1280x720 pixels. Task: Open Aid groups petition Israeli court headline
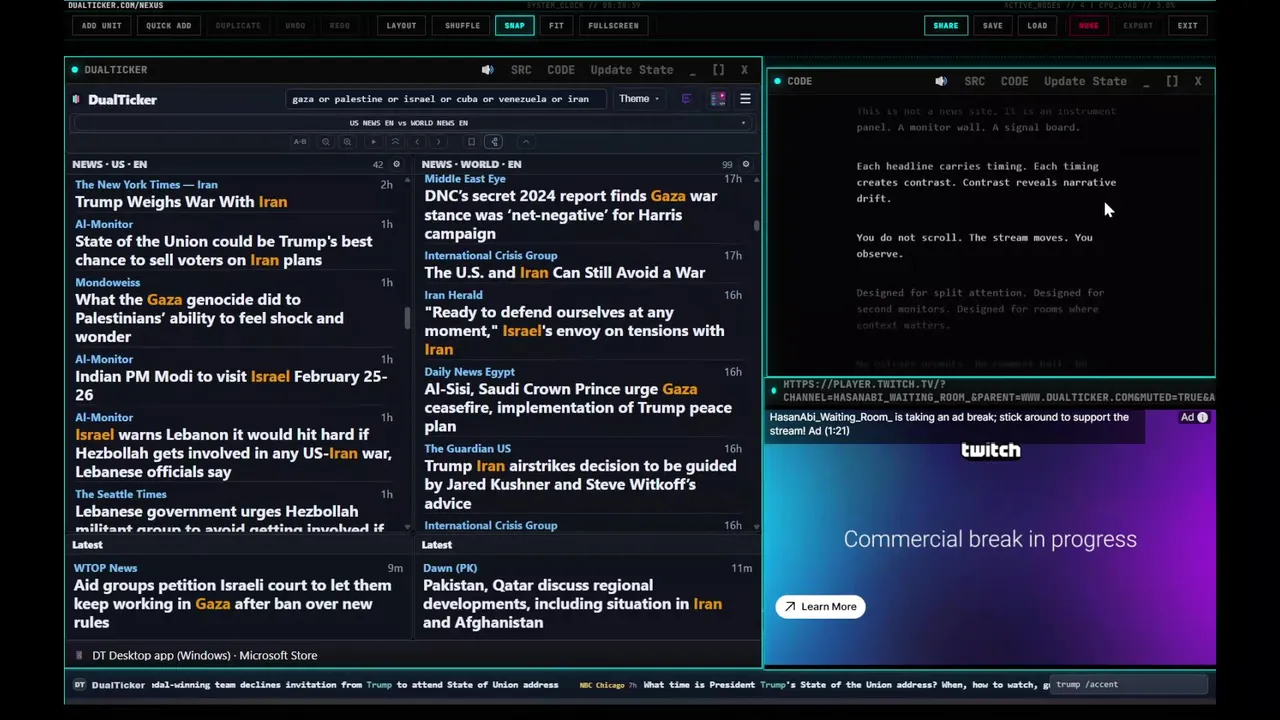click(232, 604)
